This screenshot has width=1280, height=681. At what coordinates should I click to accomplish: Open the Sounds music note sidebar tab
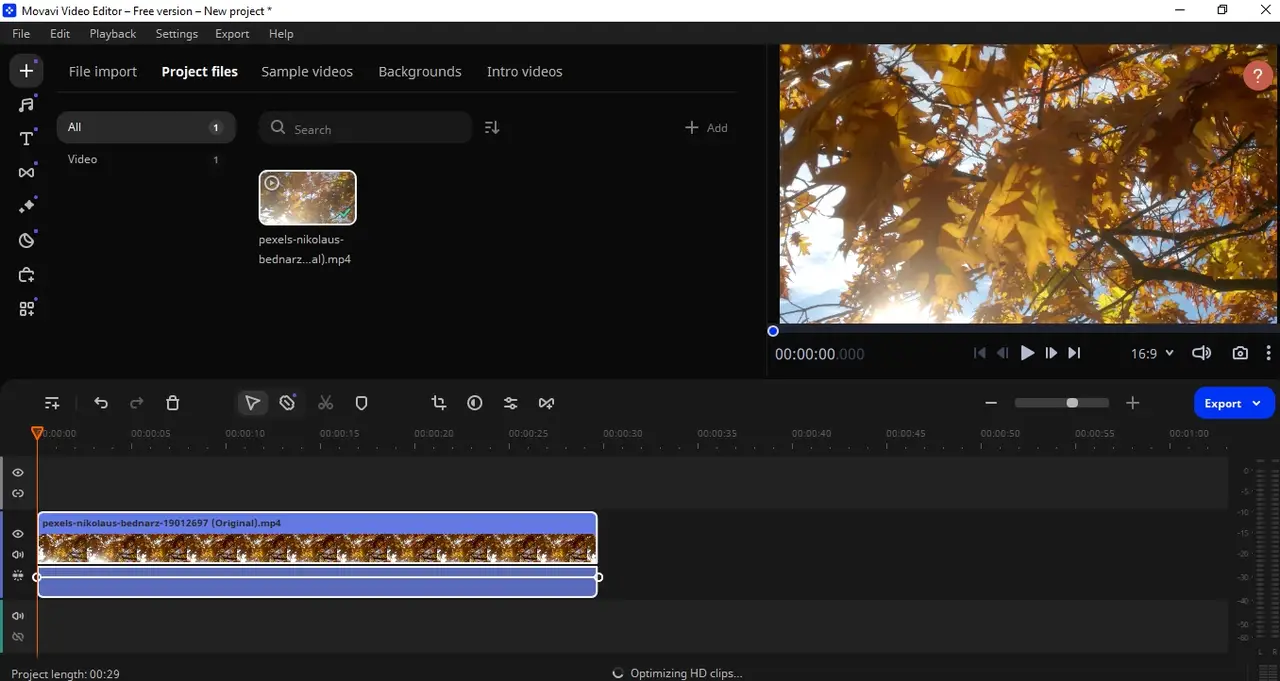click(x=27, y=105)
